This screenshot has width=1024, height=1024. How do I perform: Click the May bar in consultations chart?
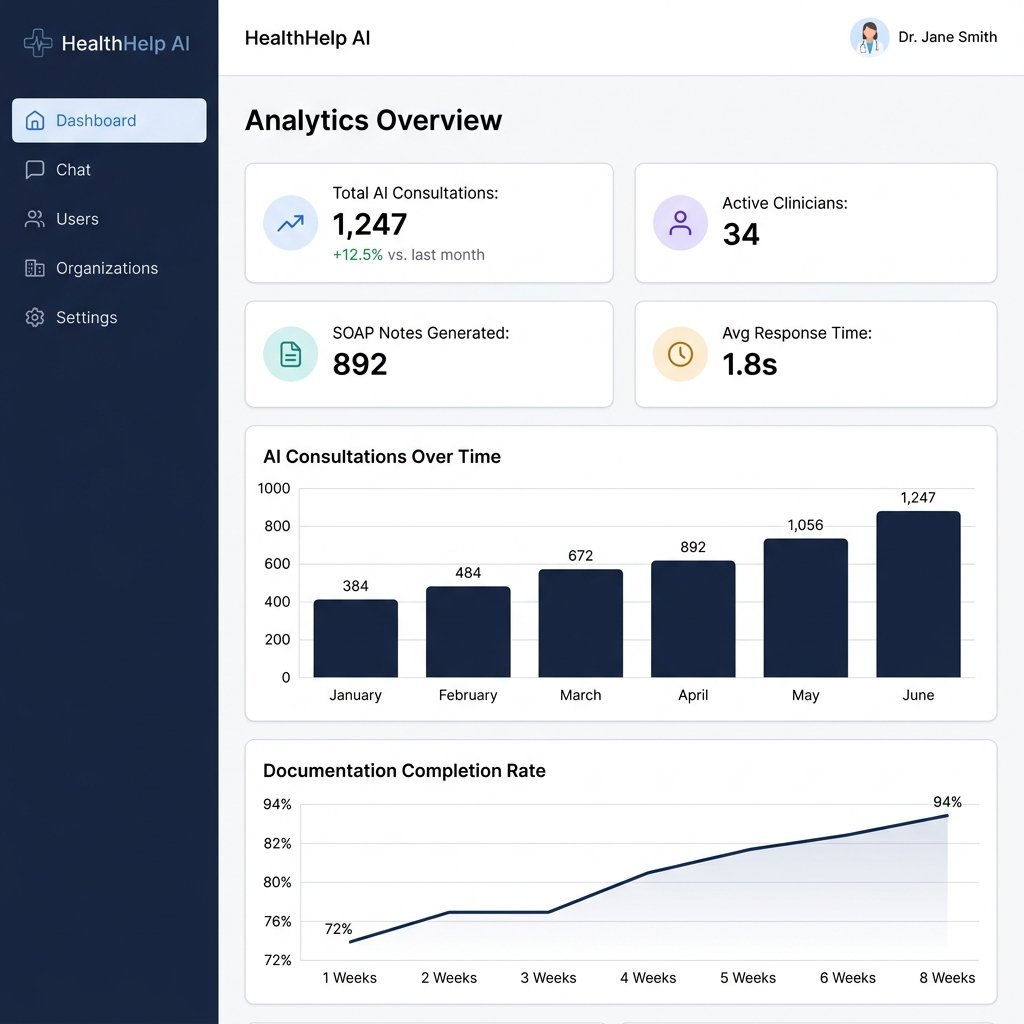click(806, 607)
